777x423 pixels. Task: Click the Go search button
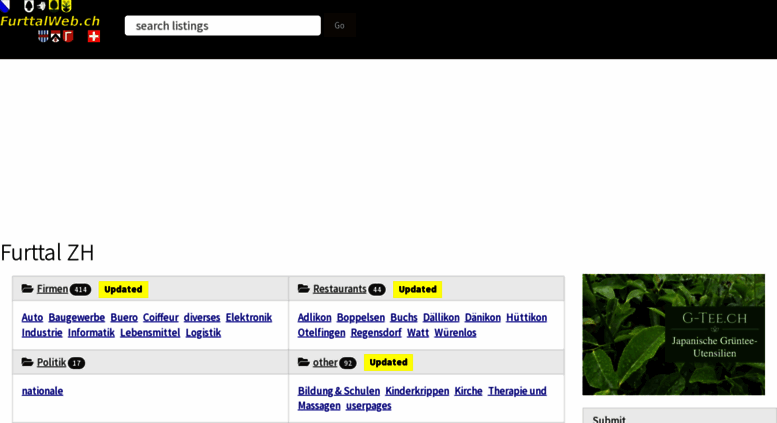coord(339,26)
